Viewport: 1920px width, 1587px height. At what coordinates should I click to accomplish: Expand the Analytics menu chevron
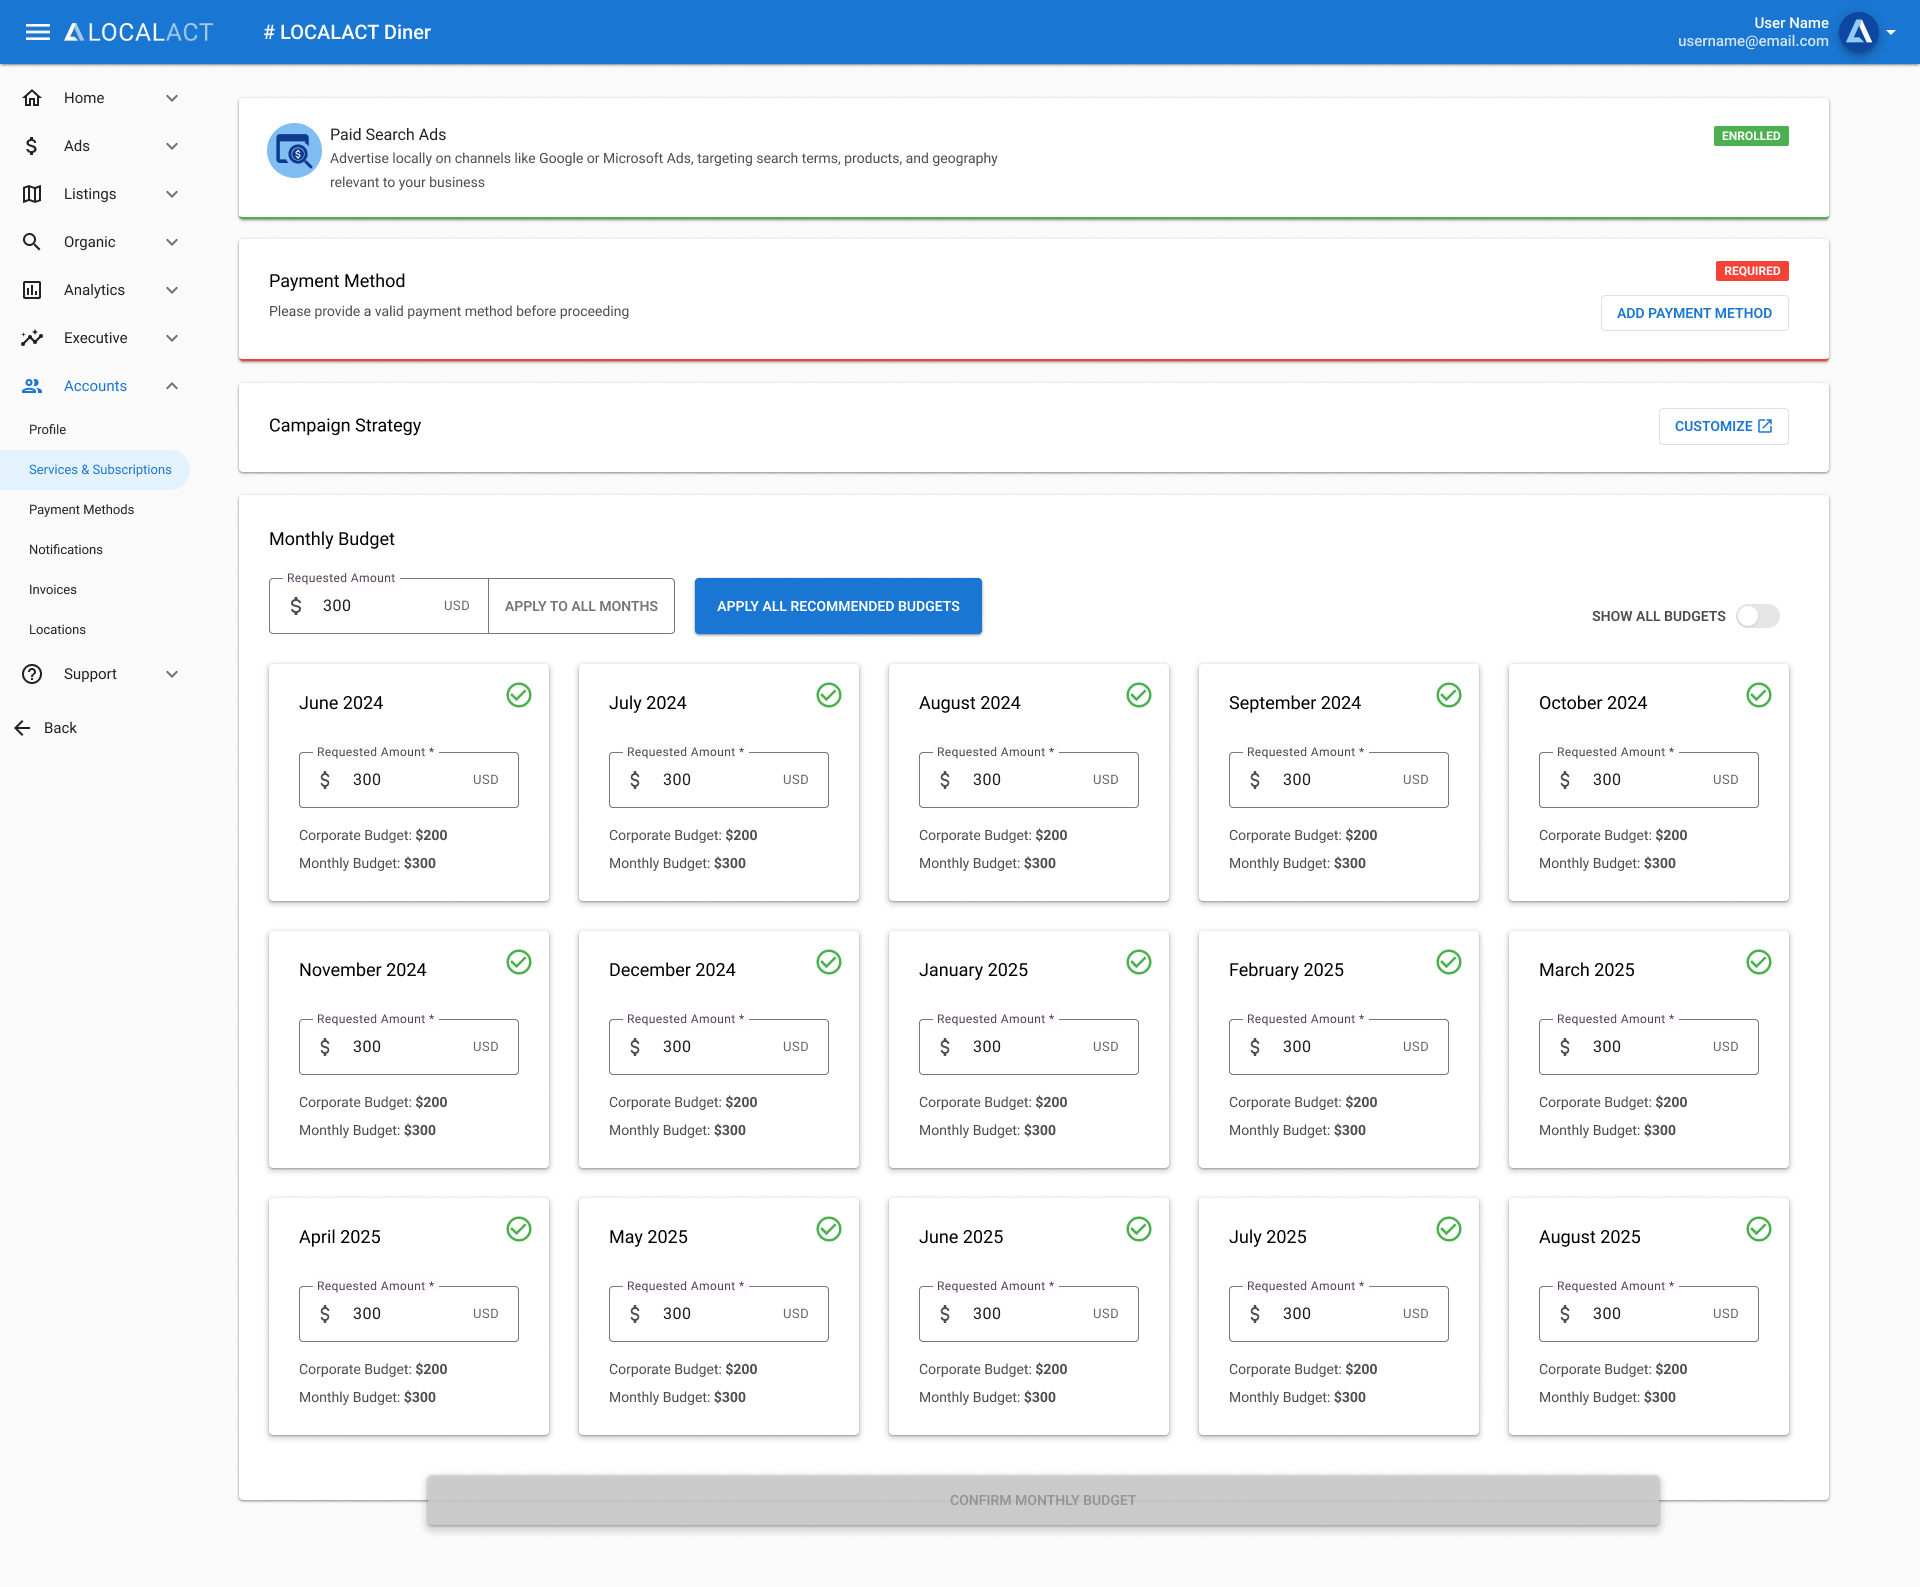pos(172,290)
